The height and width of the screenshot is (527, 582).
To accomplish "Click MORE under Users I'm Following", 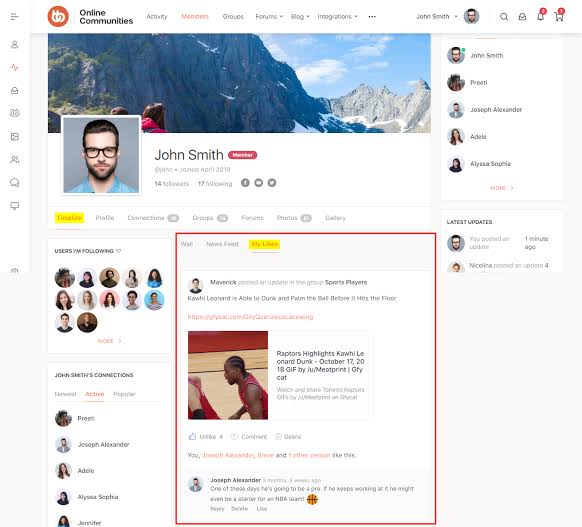I will point(109,341).
